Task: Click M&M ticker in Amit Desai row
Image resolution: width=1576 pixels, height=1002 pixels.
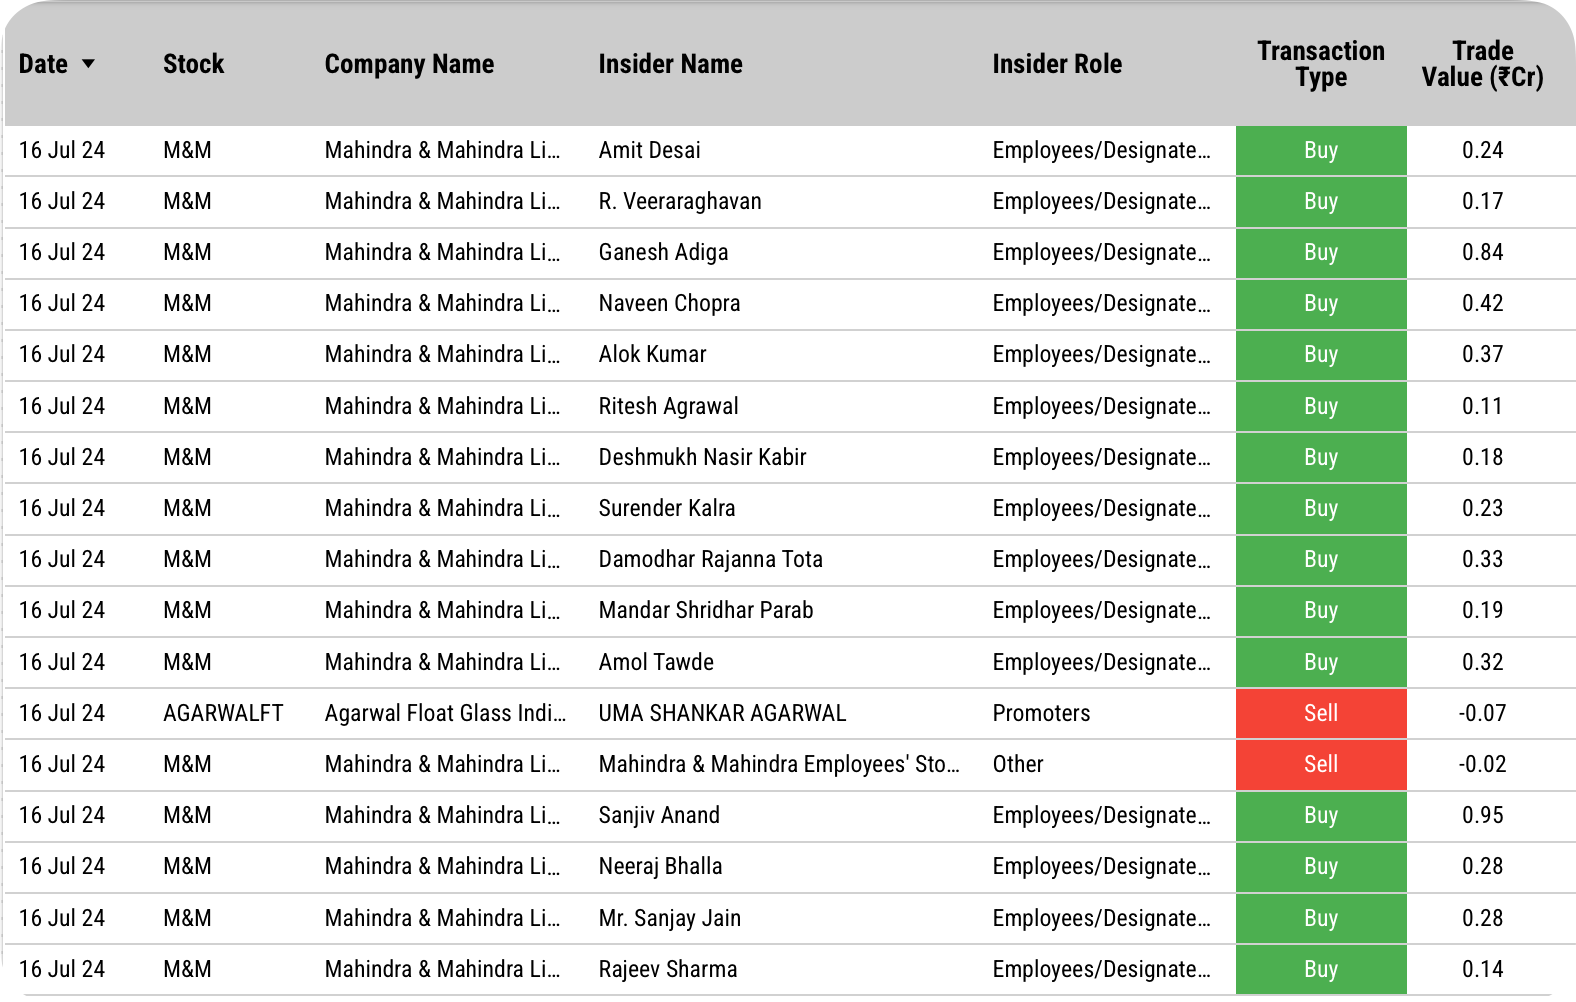Action: (187, 150)
